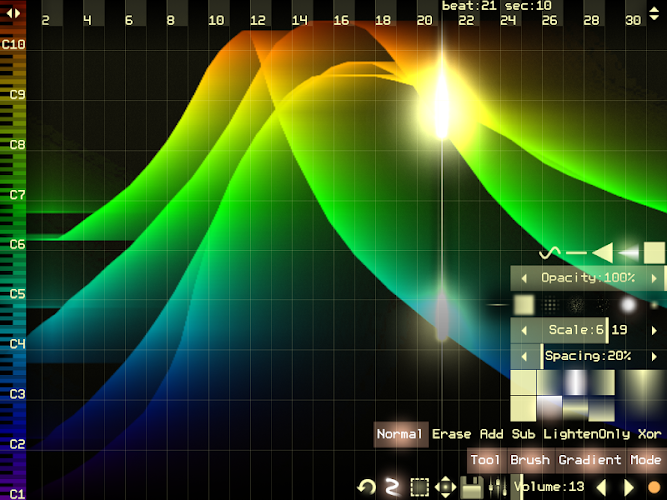Click the undo arrow icon

367,487
